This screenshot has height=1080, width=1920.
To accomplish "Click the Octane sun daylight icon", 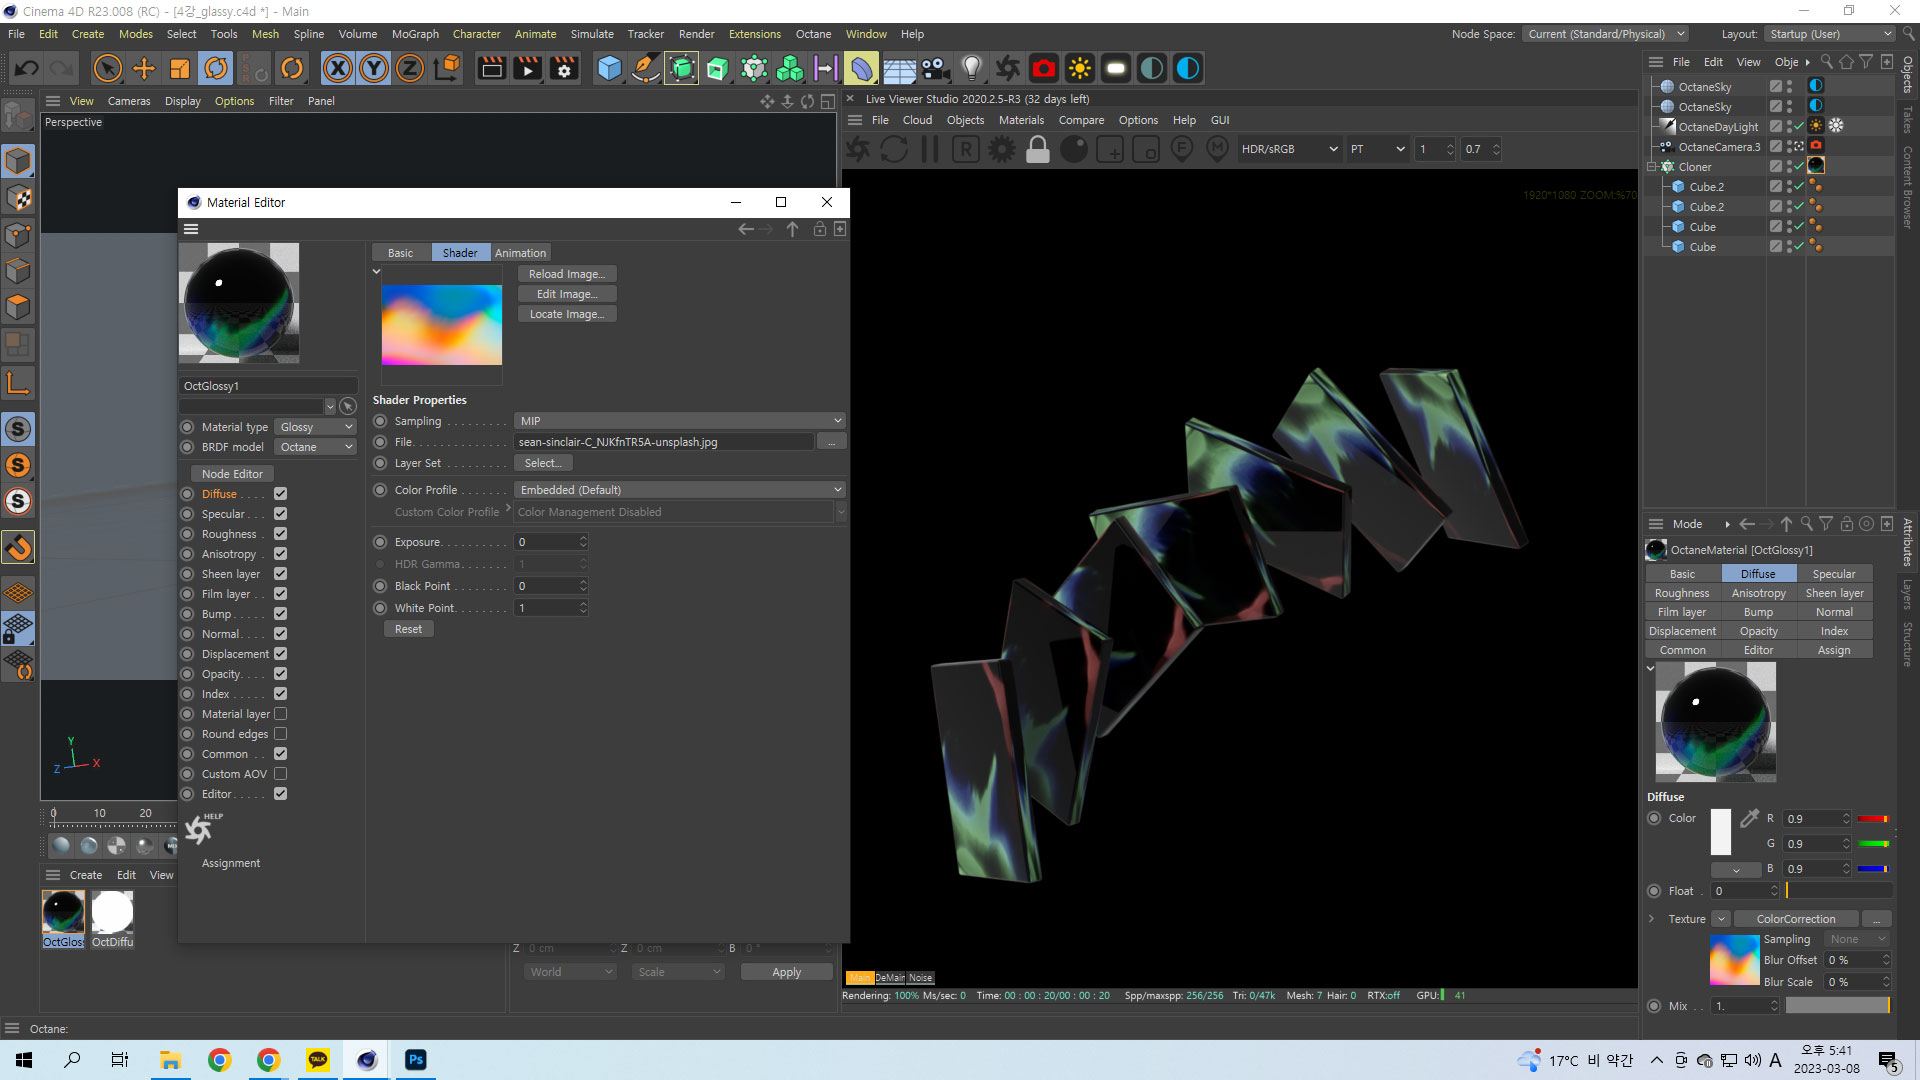I will (1080, 68).
